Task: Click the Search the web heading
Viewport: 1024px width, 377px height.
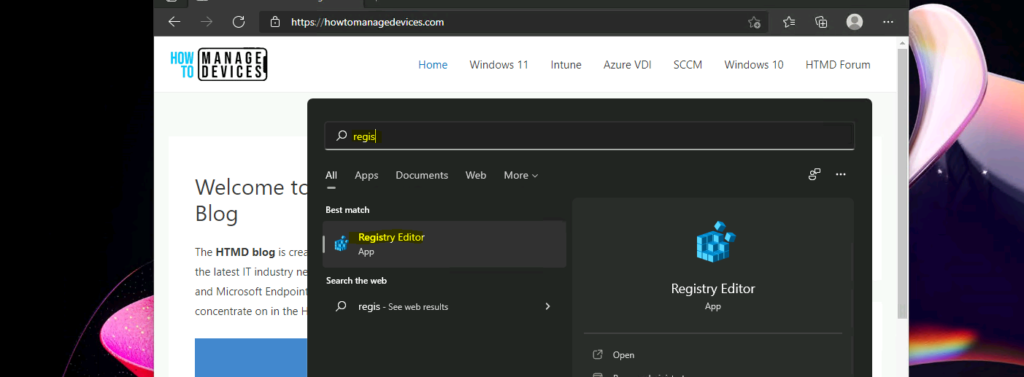Action: pos(357,280)
